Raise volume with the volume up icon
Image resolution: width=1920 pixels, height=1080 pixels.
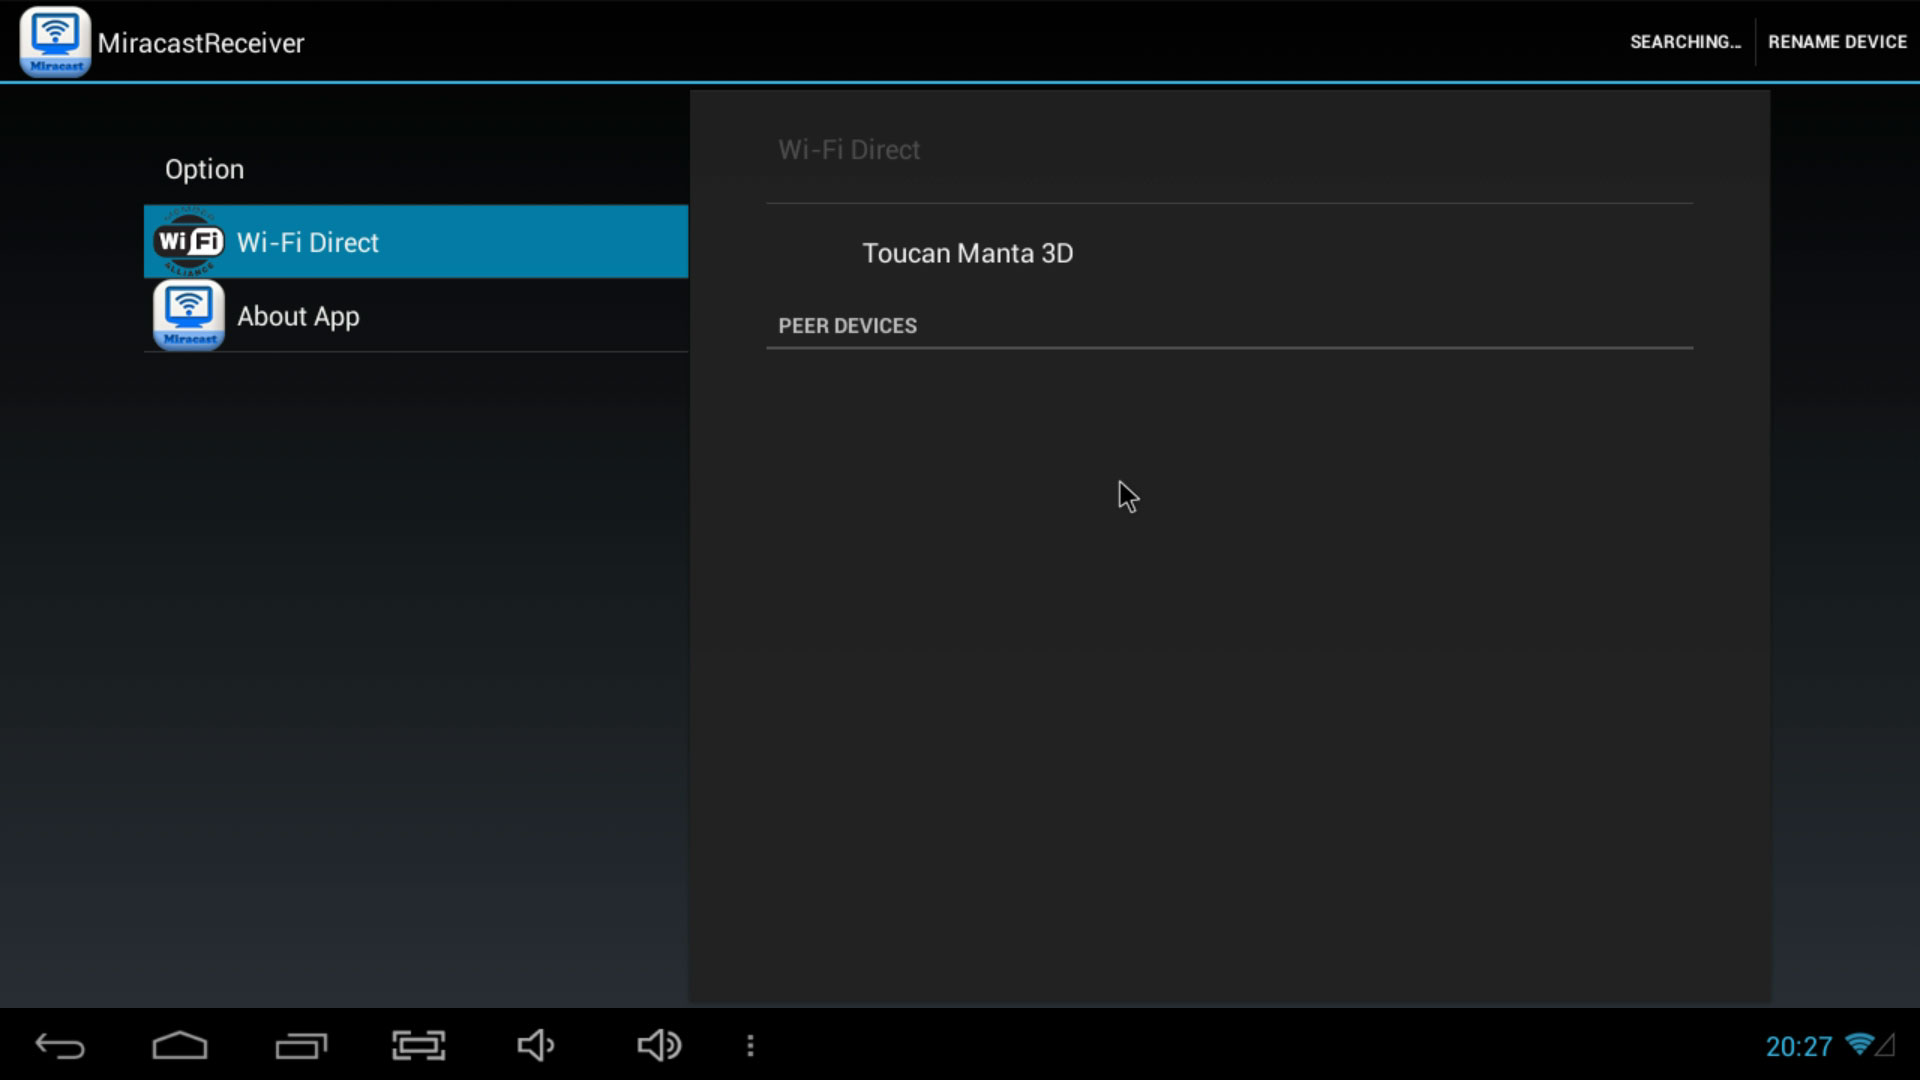(x=659, y=1046)
